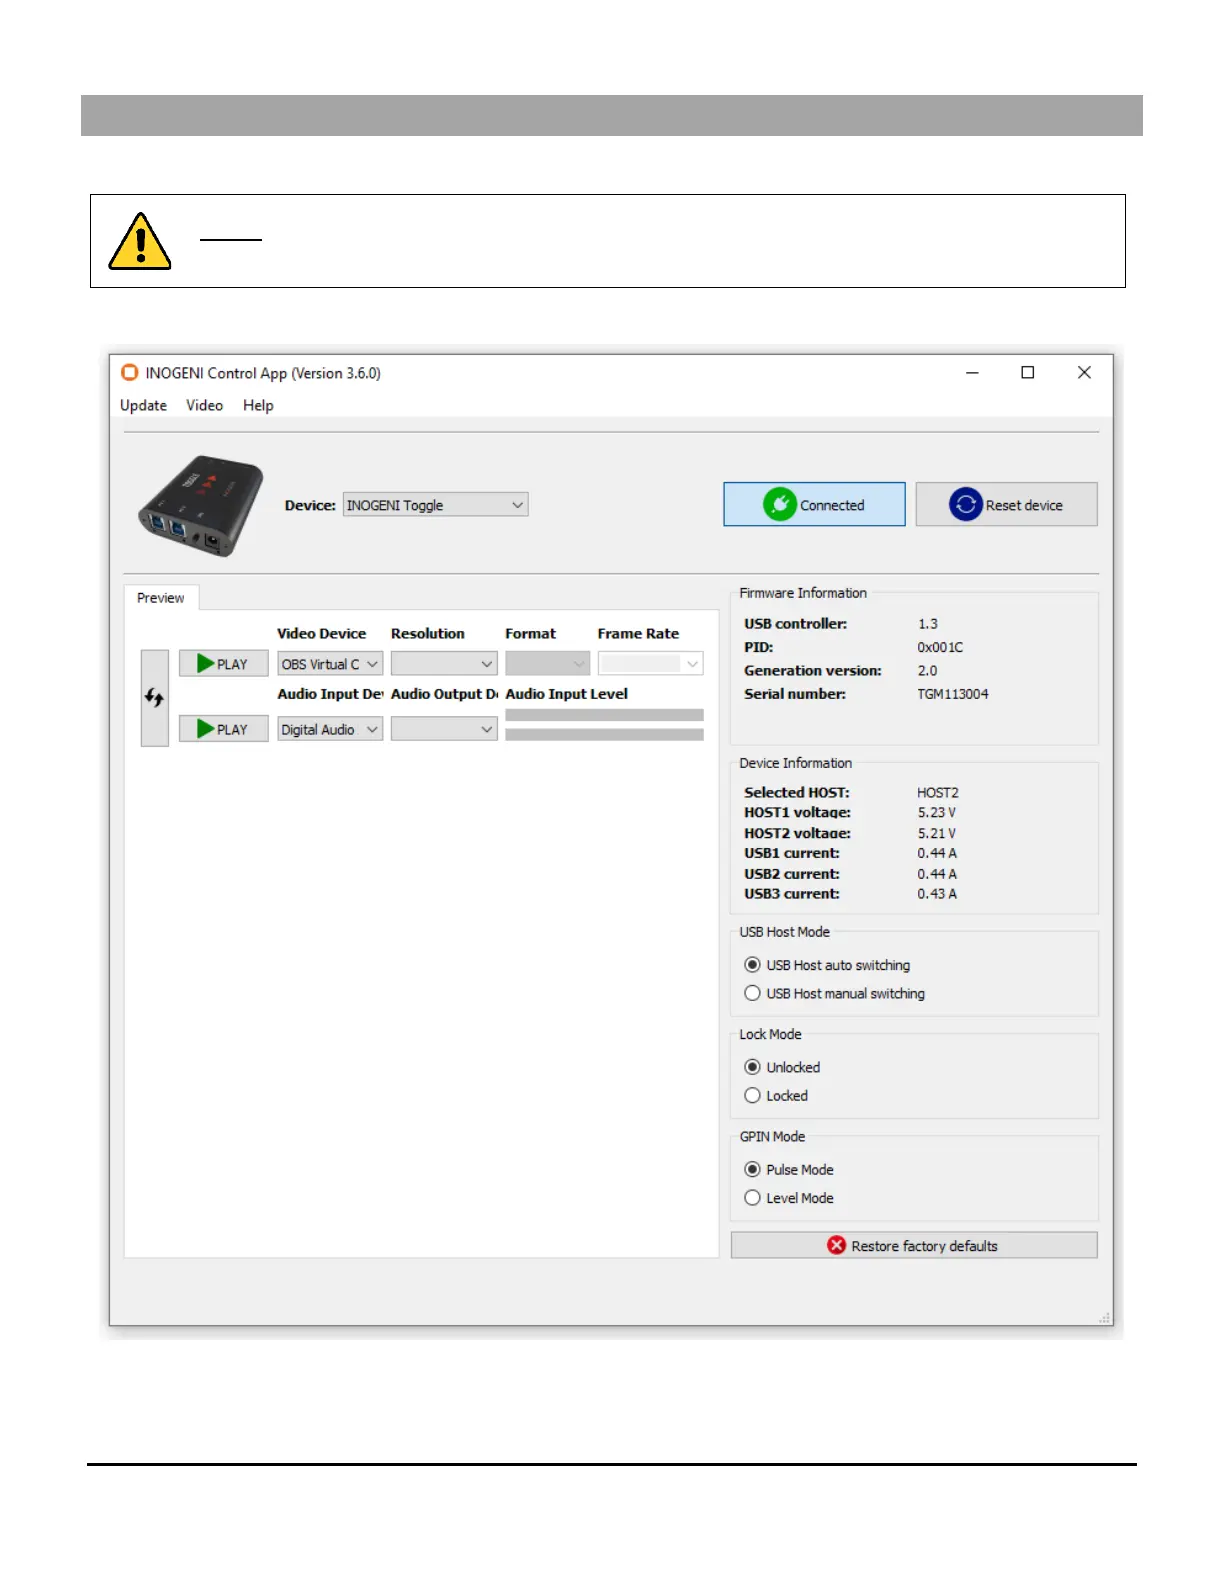Click the INOGENI app logo icon
Viewport: 1224px width, 1584px height.
[129, 372]
